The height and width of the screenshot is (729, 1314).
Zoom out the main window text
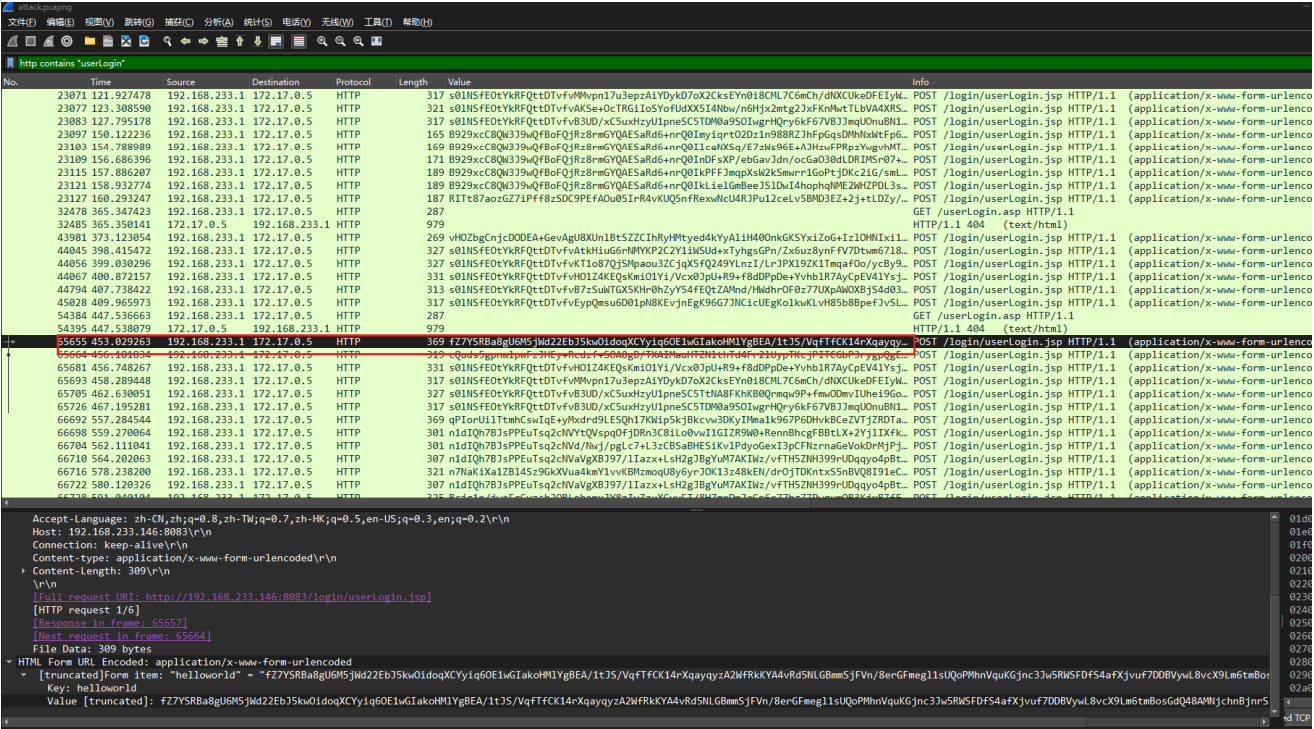(340, 41)
